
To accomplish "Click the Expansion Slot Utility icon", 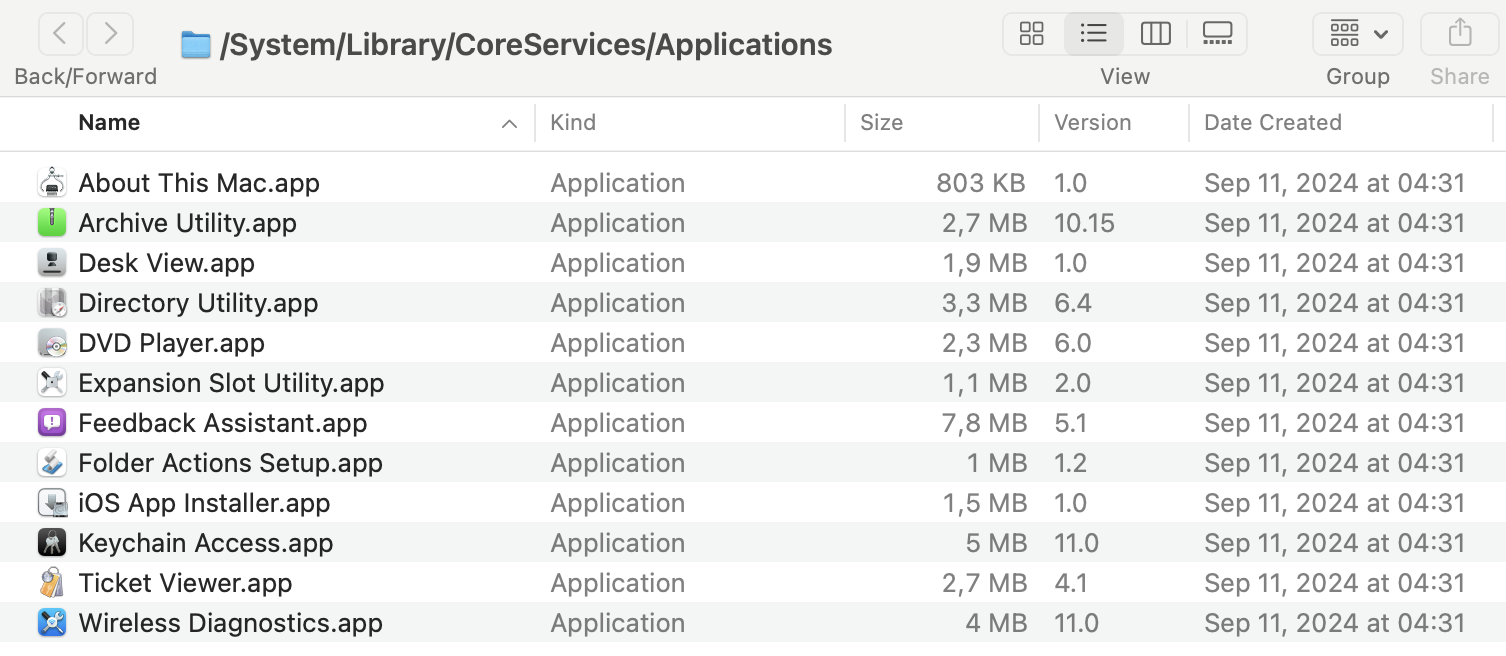I will click(x=52, y=383).
